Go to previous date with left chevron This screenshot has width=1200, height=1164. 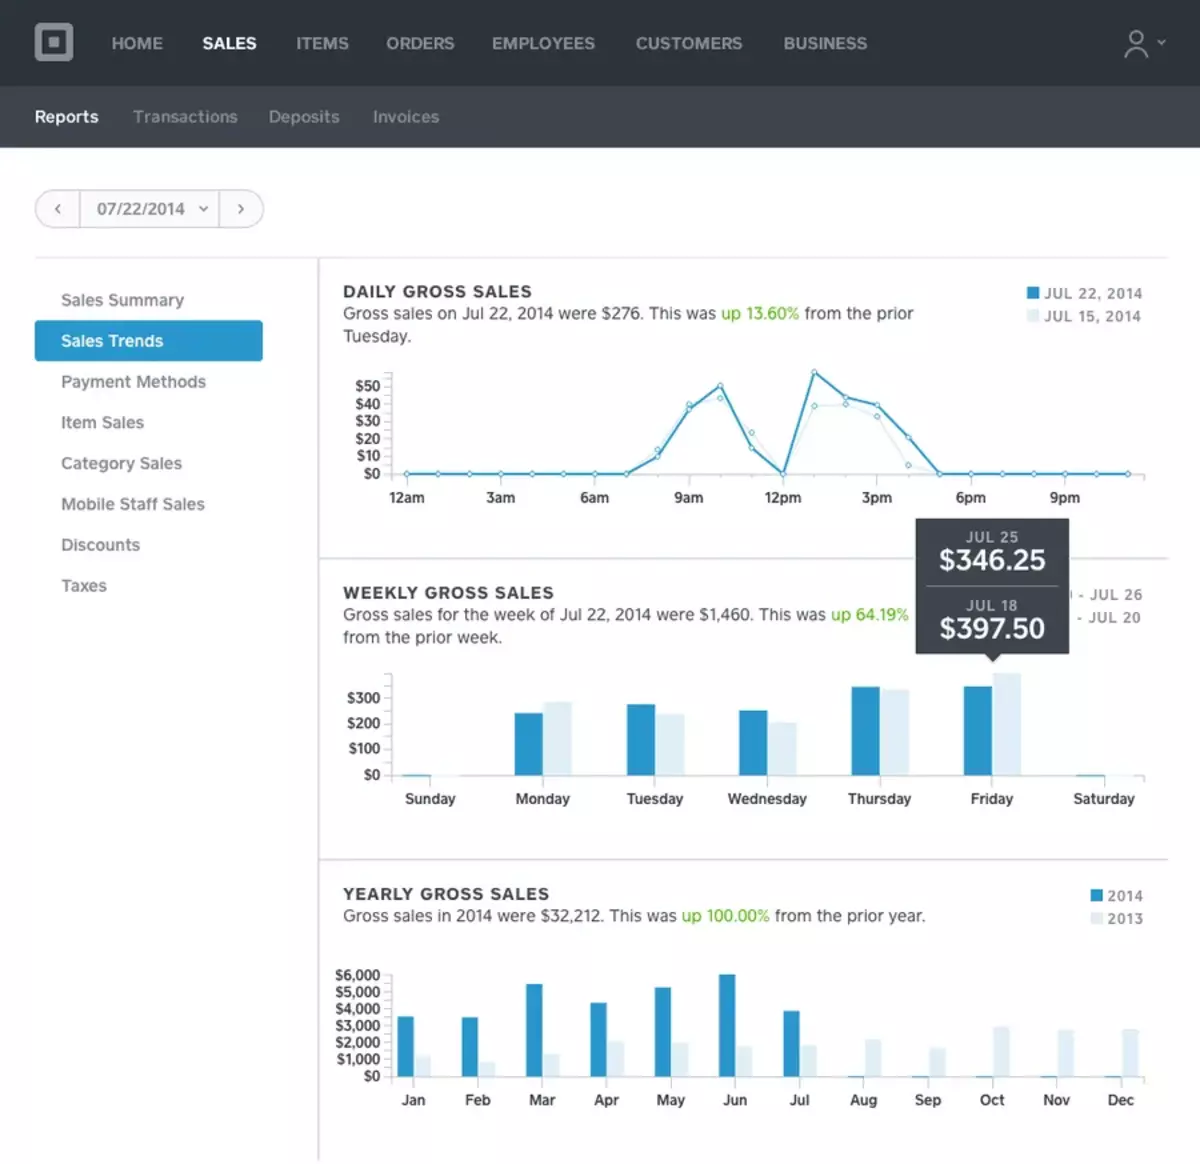point(57,209)
